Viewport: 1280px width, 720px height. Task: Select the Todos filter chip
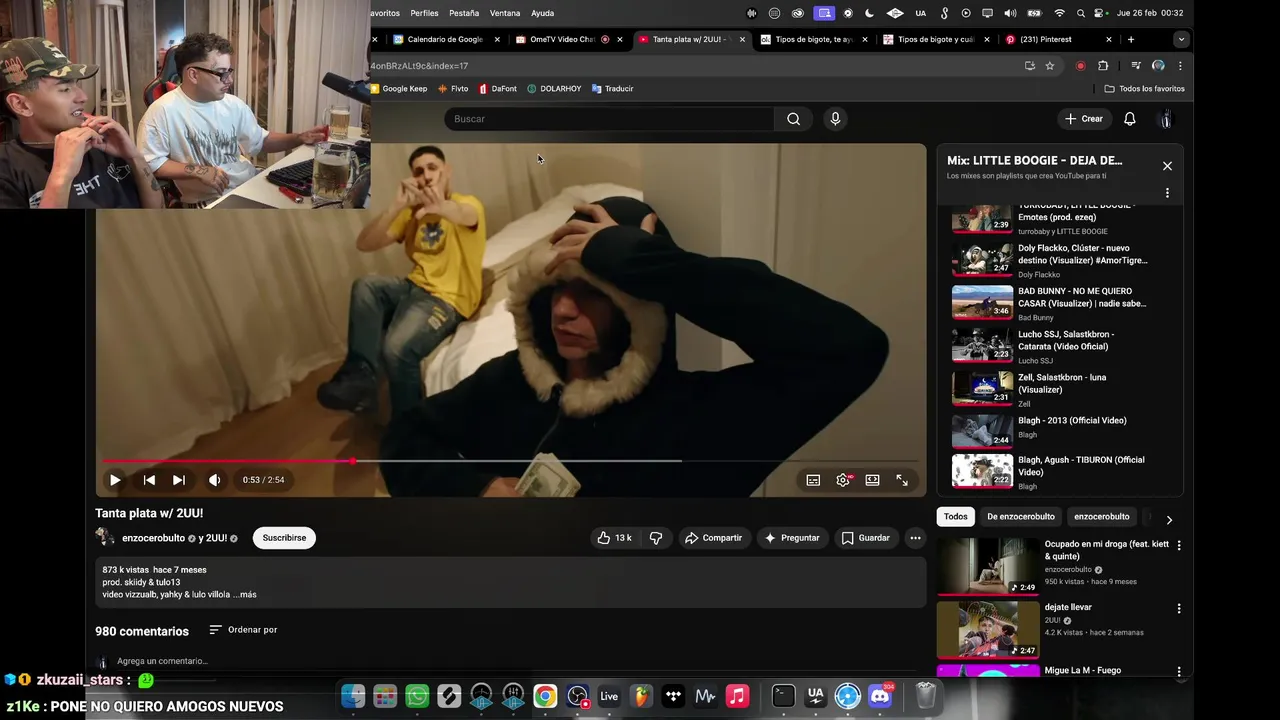[956, 517]
